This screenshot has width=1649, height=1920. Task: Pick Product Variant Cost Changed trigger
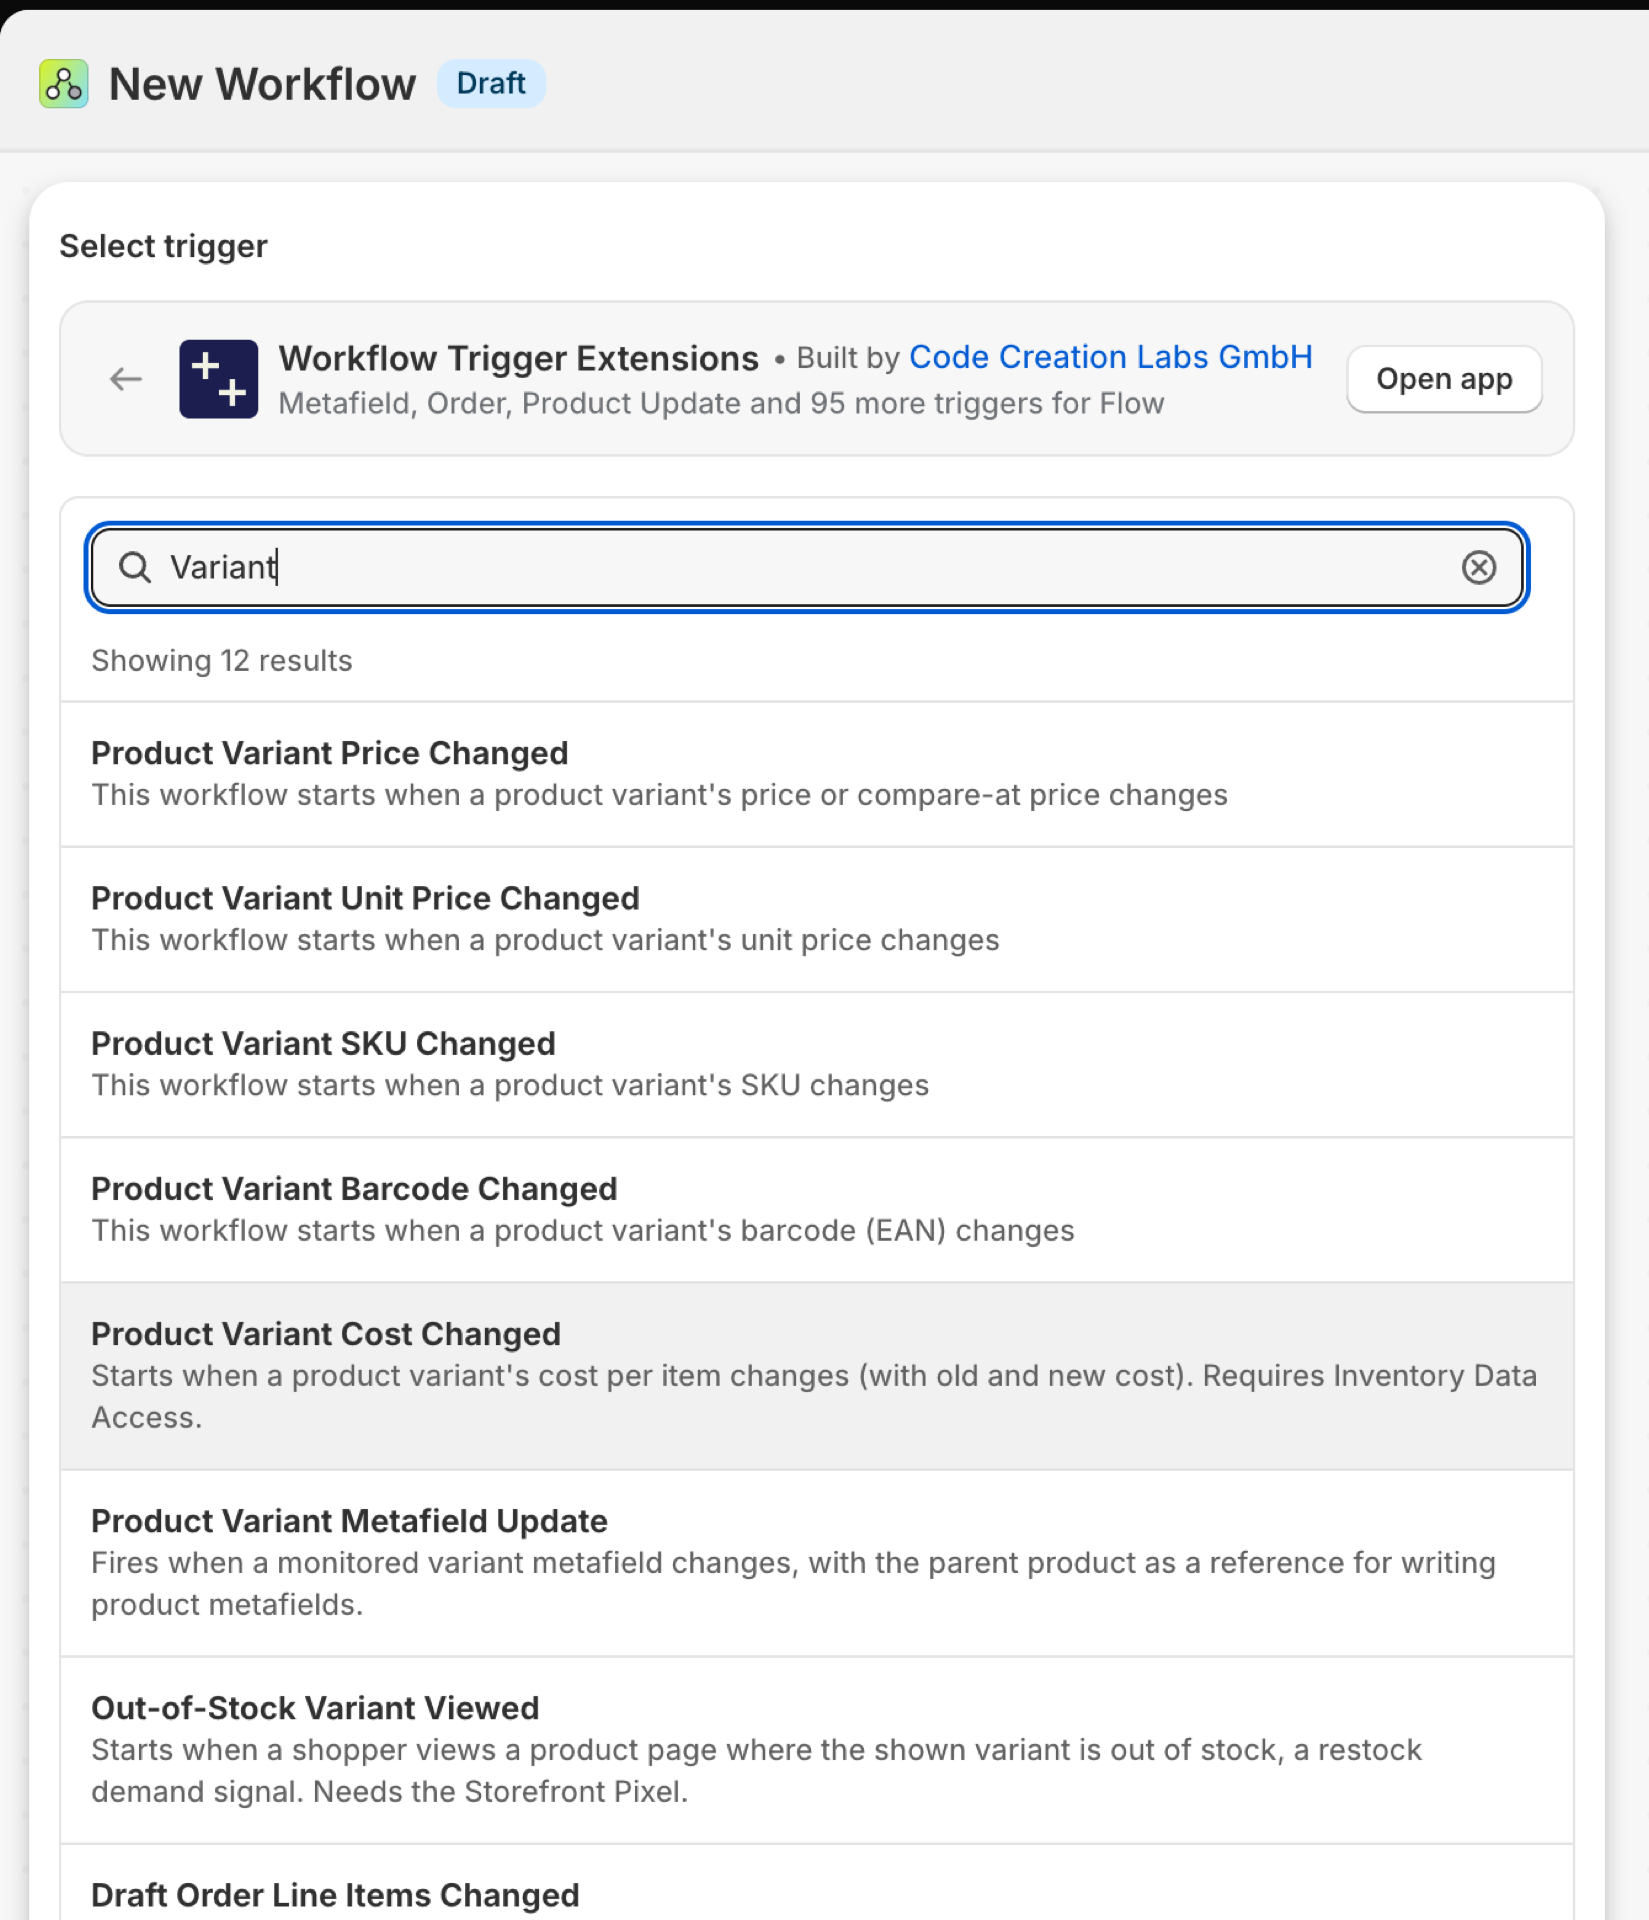pos(816,1375)
